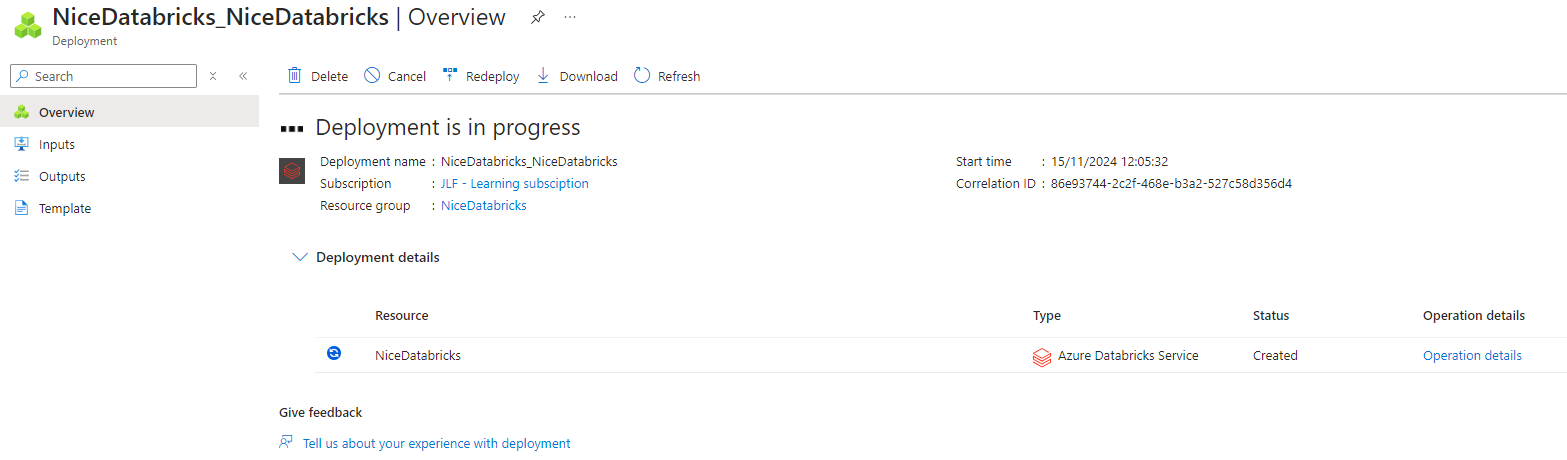Viewport: 1567px width, 460px height.
Task: Collapse the sidebar with the double chevron
Action: pyautogui.click(x=242, y=76)
